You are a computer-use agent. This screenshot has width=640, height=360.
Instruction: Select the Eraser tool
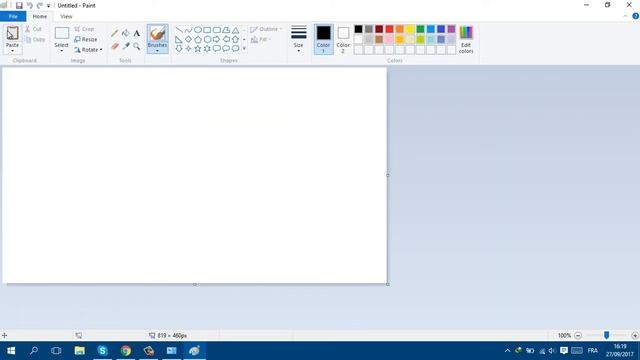pos(115,46)
